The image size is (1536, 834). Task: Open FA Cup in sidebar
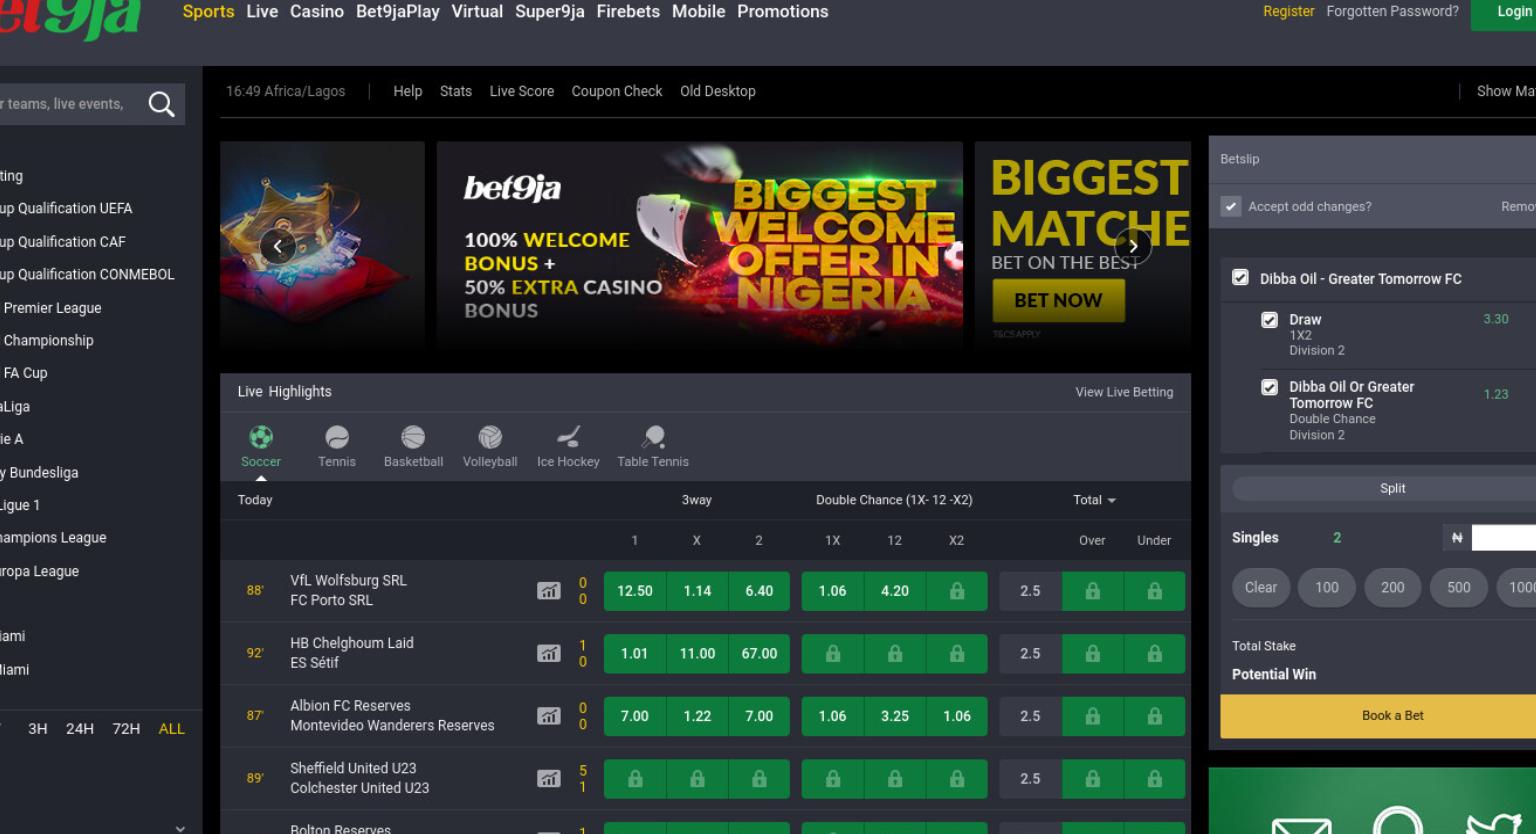[25, 373]
